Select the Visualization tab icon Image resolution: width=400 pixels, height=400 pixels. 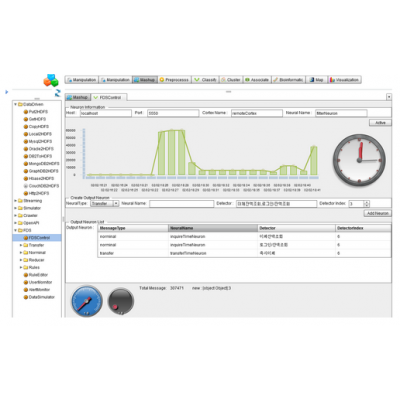(332, 80)
